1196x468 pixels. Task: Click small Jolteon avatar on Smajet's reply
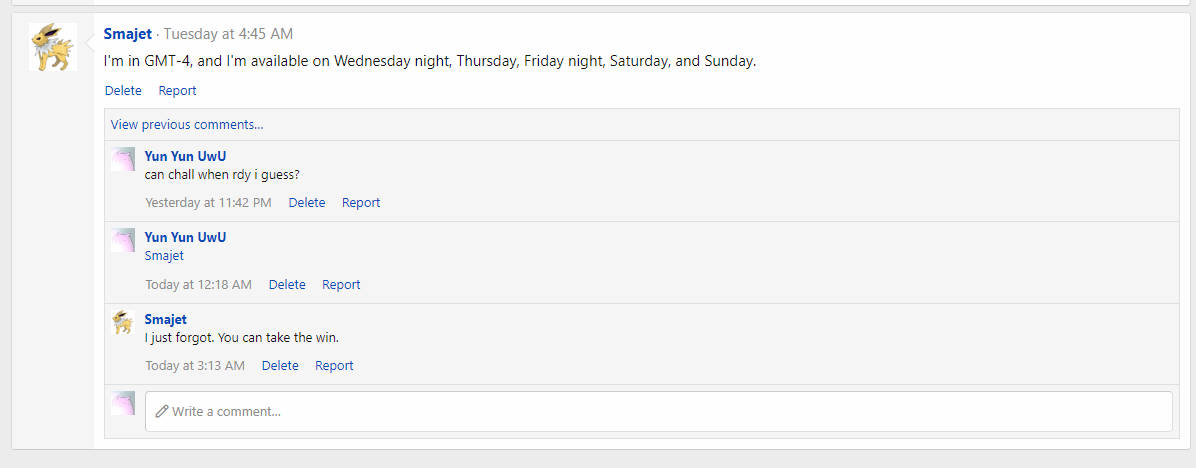point(123,322)
